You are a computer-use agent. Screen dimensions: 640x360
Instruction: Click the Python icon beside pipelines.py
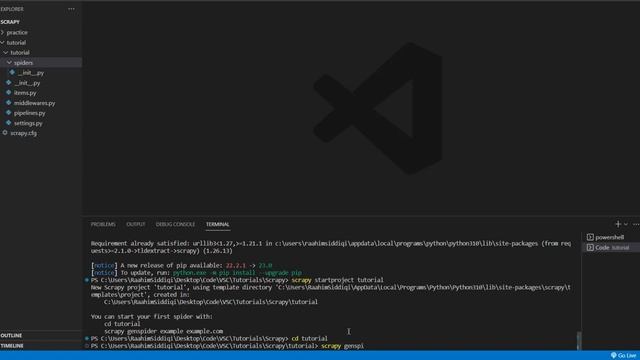pyautogui.click(x=9, y=113)
